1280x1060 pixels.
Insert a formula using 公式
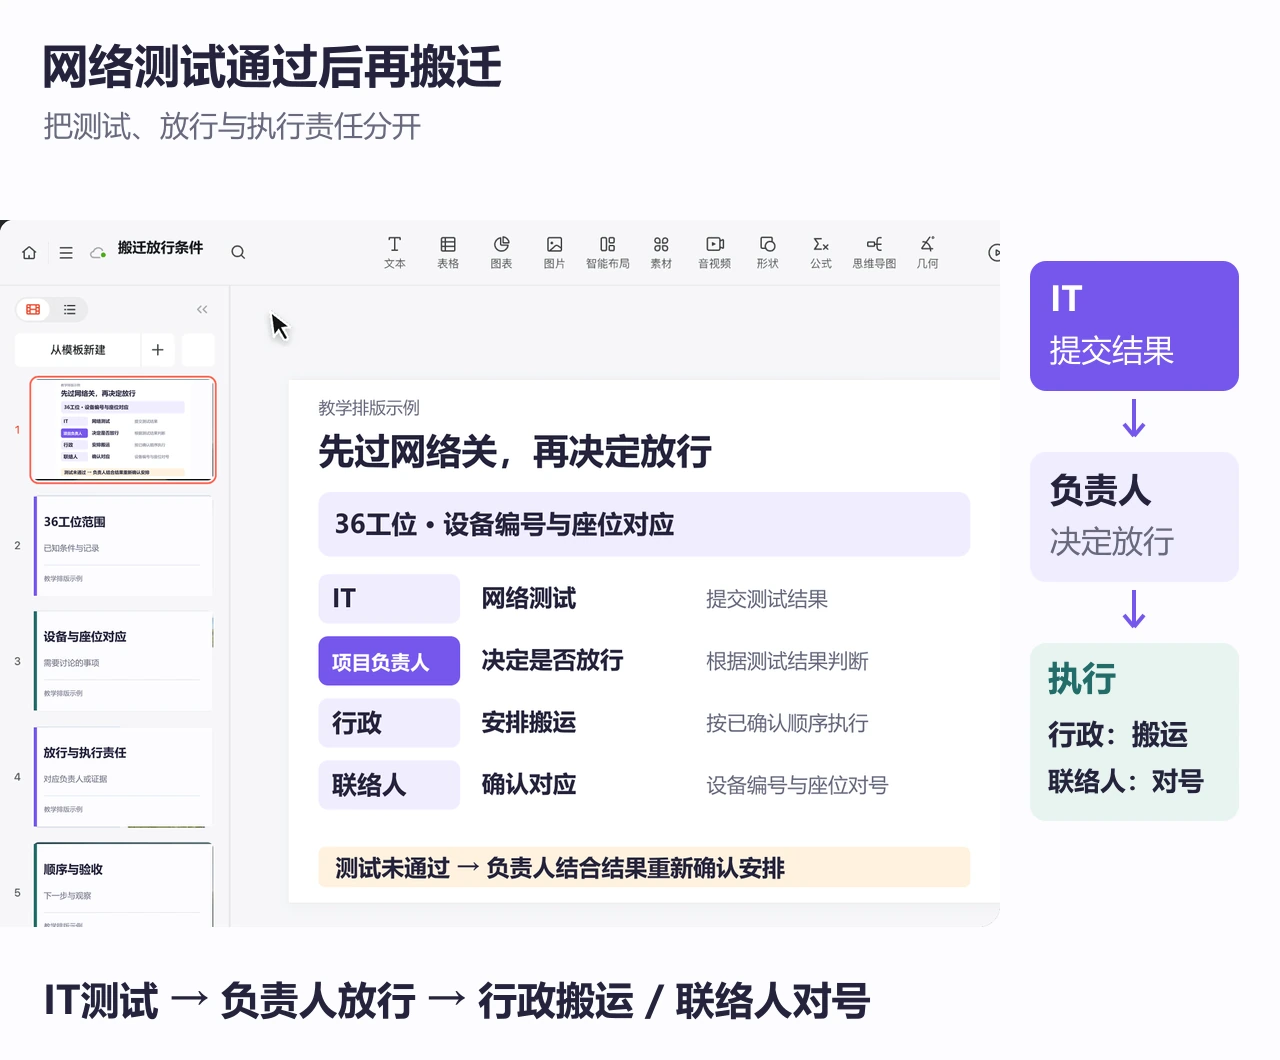click(x=821, y=252)
